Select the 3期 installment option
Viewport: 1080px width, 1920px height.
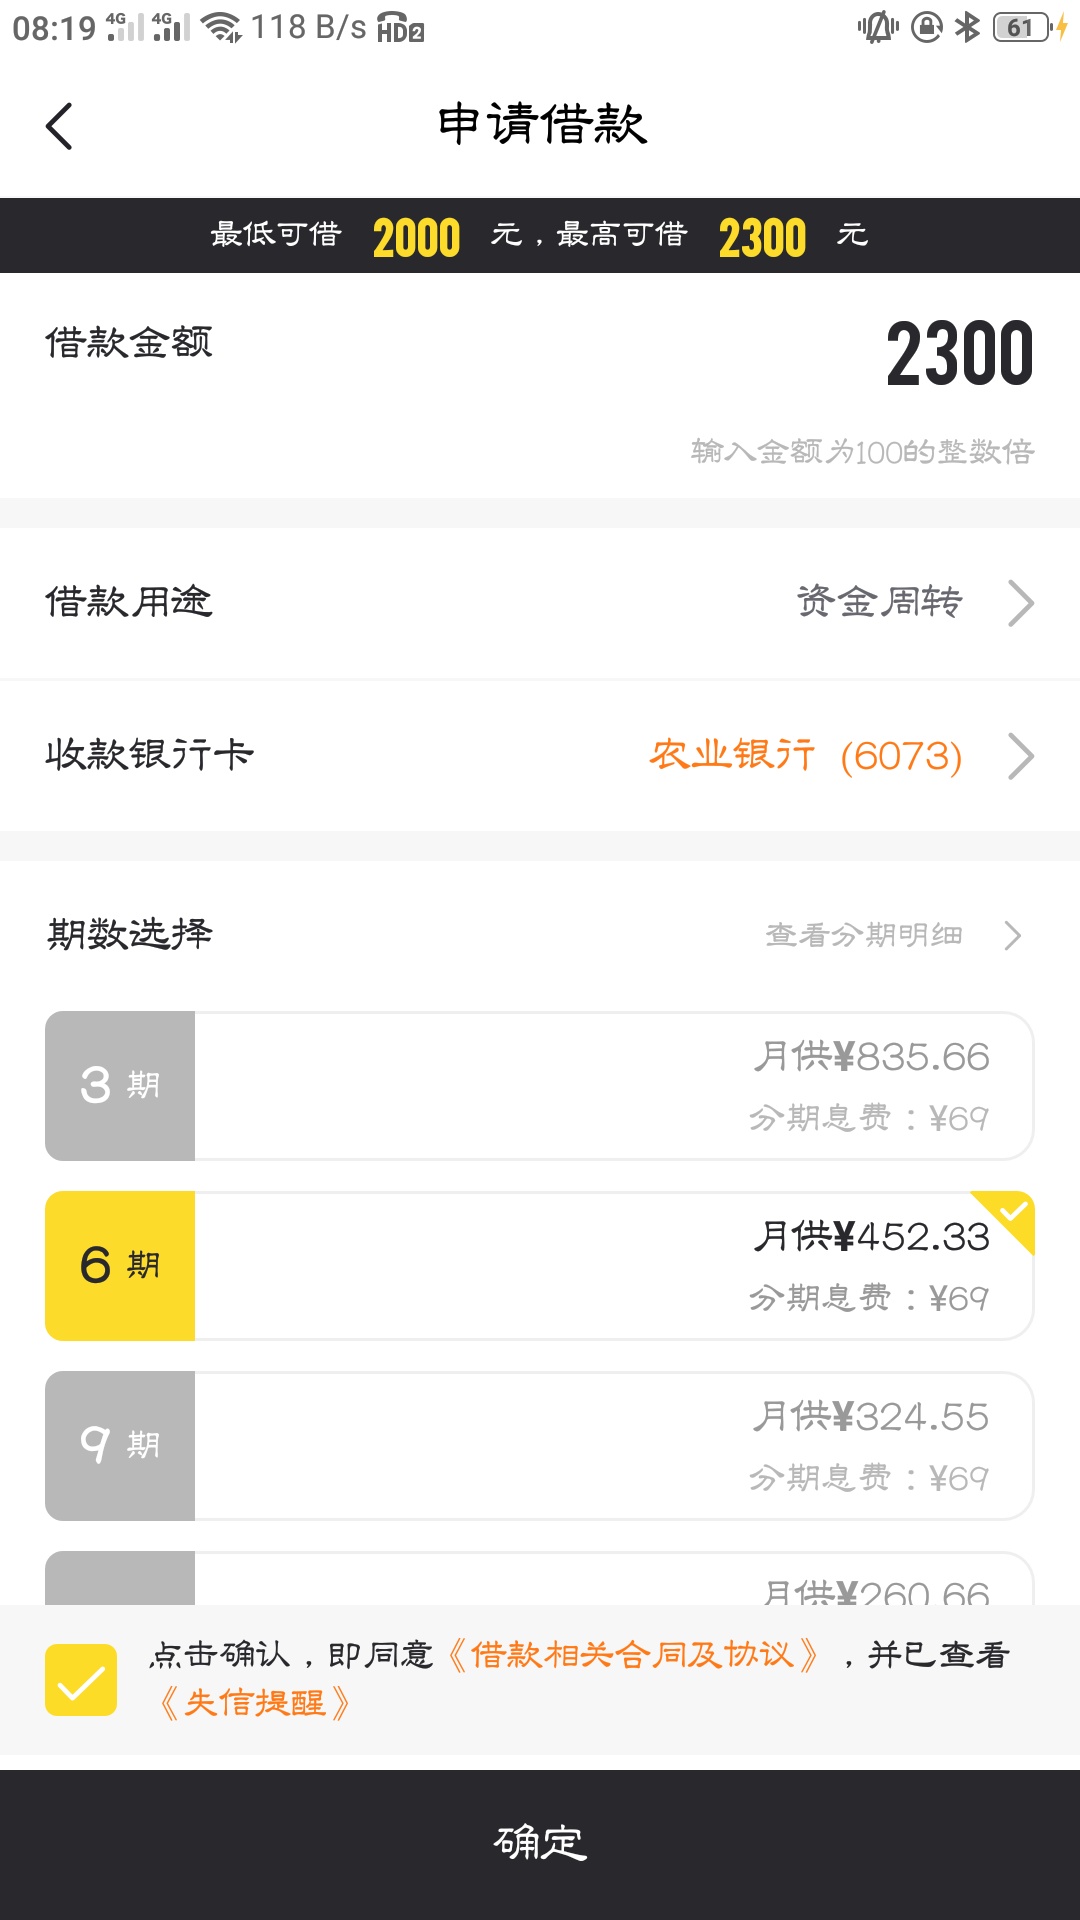pos(539,1086)
